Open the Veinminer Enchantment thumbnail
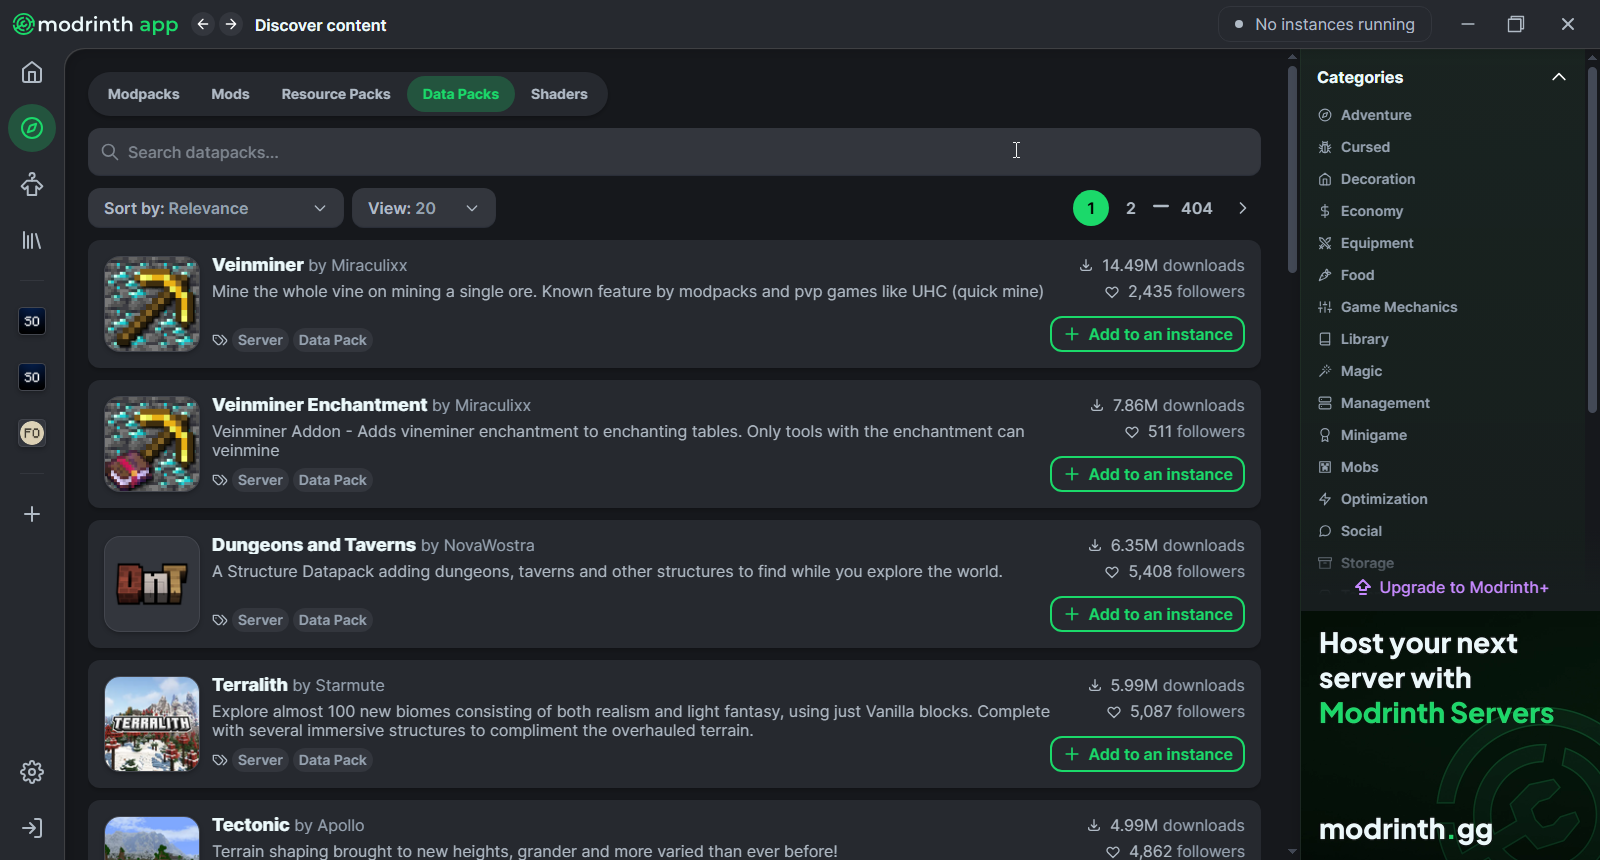 click(152, 444)
